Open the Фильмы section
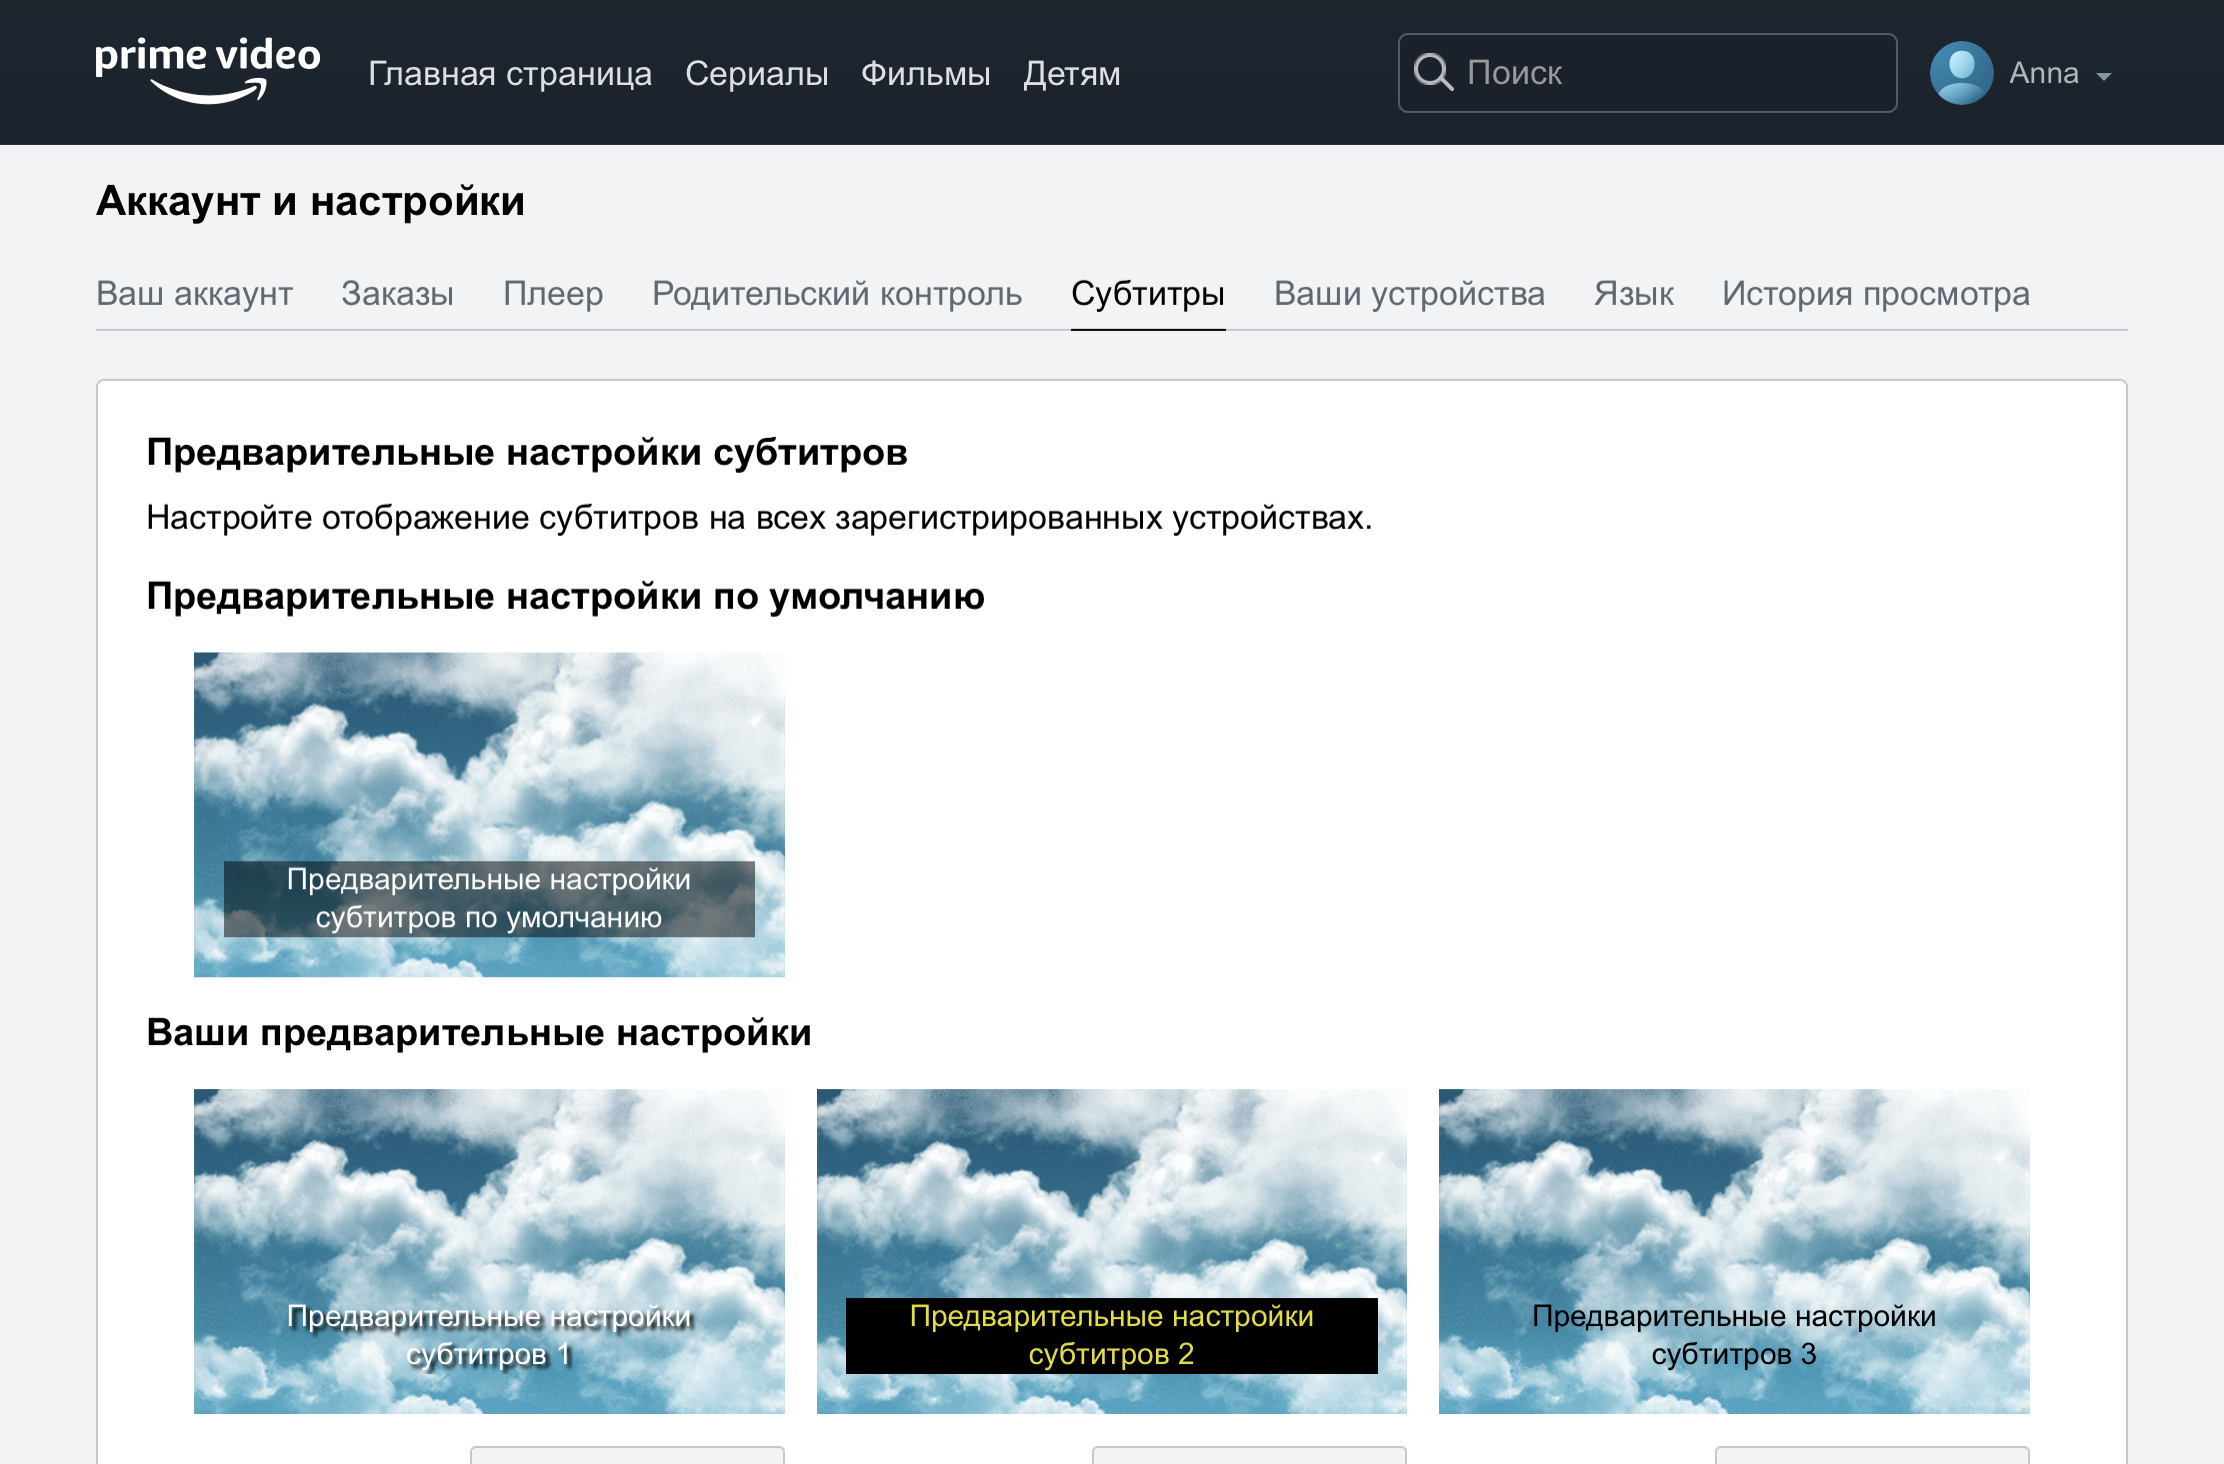Image resolution: width=2224 pixels, height=1464 pixels. pyautogui.click(x=925, y=74)
